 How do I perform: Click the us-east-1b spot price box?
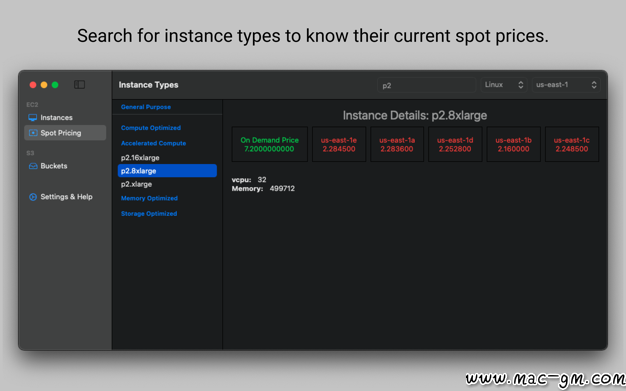coord(513,144)
